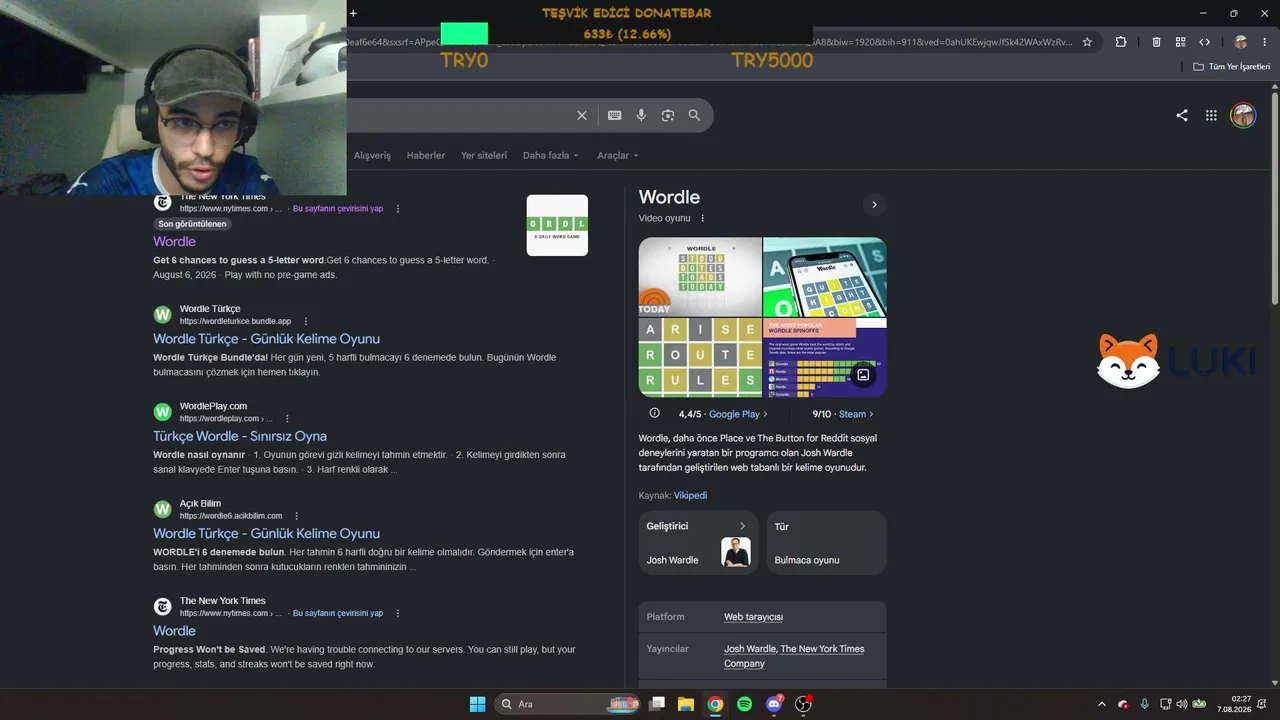Open the Türkçe Wordle - Sınırsız Oyna result
Screen dimensions: 1280x720
point(240,436)
